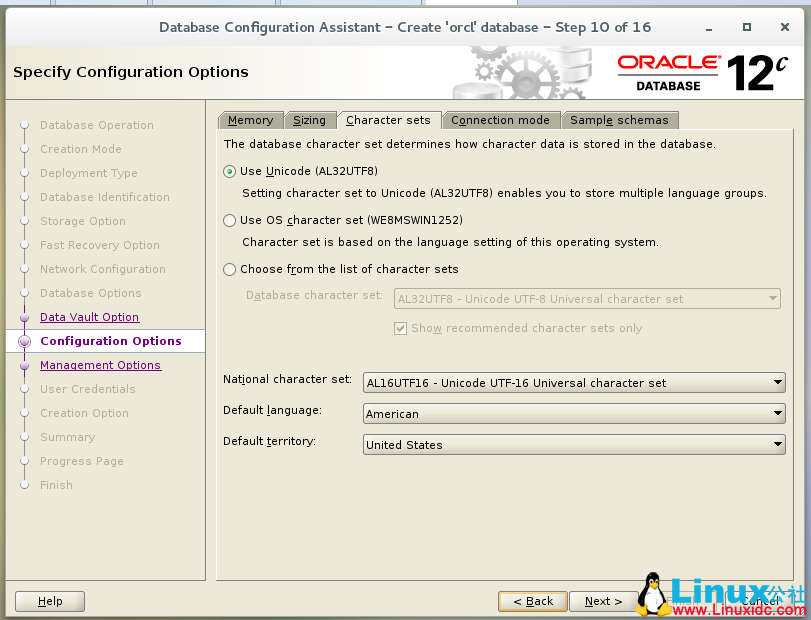The height and width of the screenshot is (620, 811).
Task: Switch to the Memory tab
Action: pyautogui.click(x=250, y=119)
